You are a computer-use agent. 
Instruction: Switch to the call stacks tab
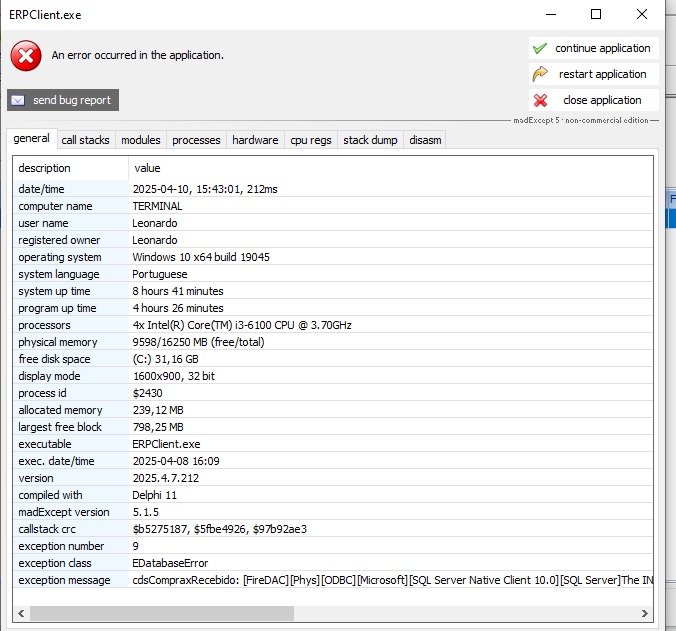click(85, 140)
